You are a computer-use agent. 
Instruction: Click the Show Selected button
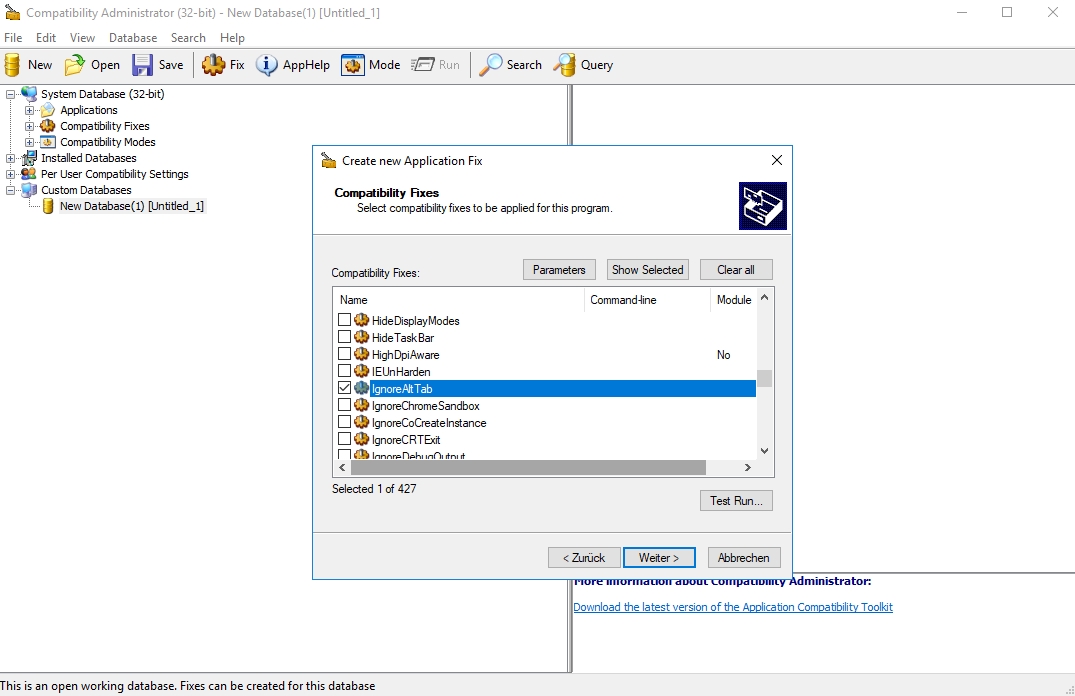(x=648, y=269)
